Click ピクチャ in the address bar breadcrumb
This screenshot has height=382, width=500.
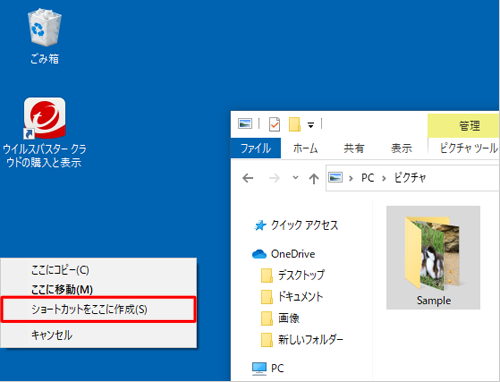click(x=410, y=178)
